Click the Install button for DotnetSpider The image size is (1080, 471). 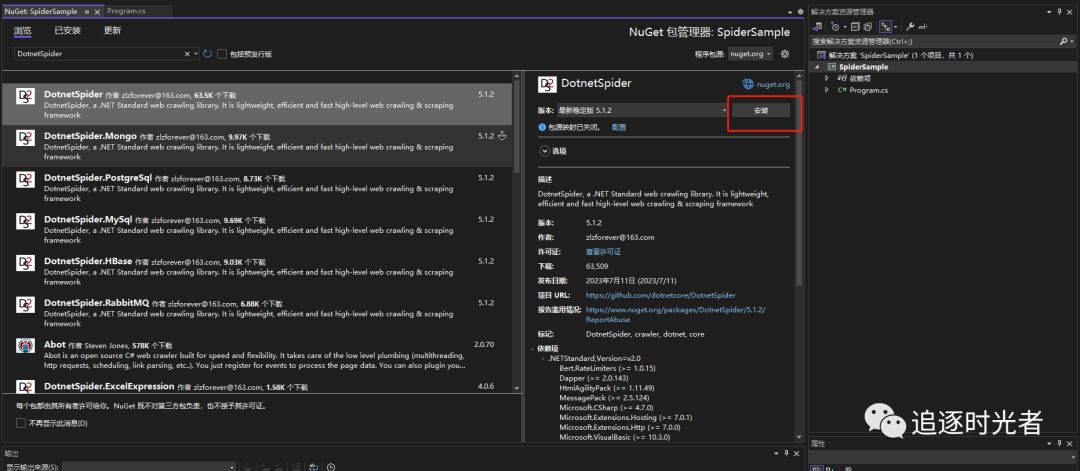tap(760, 110)
